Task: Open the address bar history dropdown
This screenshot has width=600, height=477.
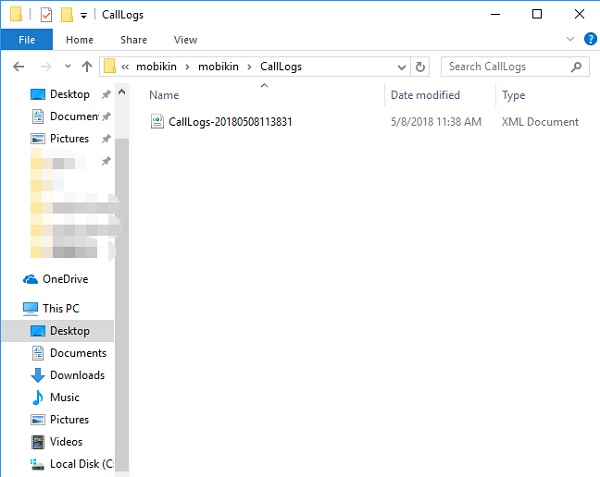Action: (x=402, y=67)
